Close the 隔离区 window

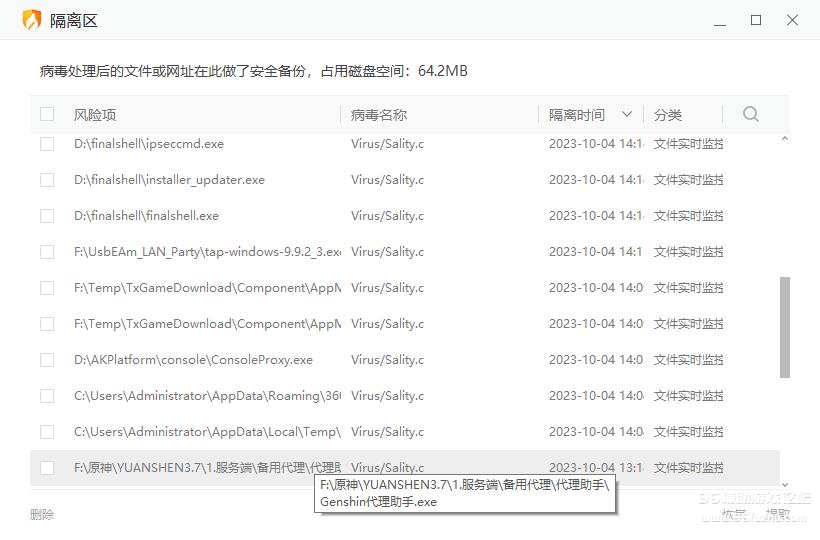(x=792, y=20)
